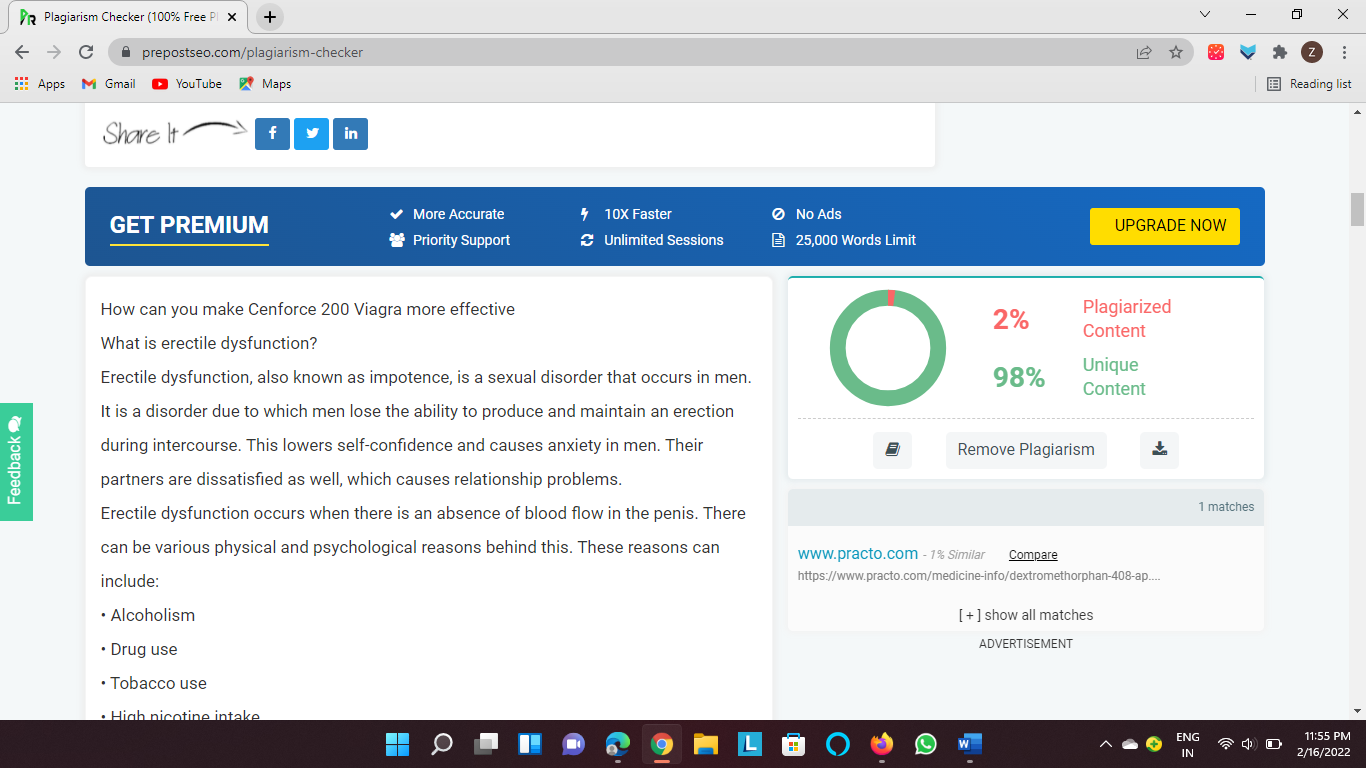1366x768 pixels.
Task: Close the Plagiarism Checker tab
Action: (x=232, y=17)
